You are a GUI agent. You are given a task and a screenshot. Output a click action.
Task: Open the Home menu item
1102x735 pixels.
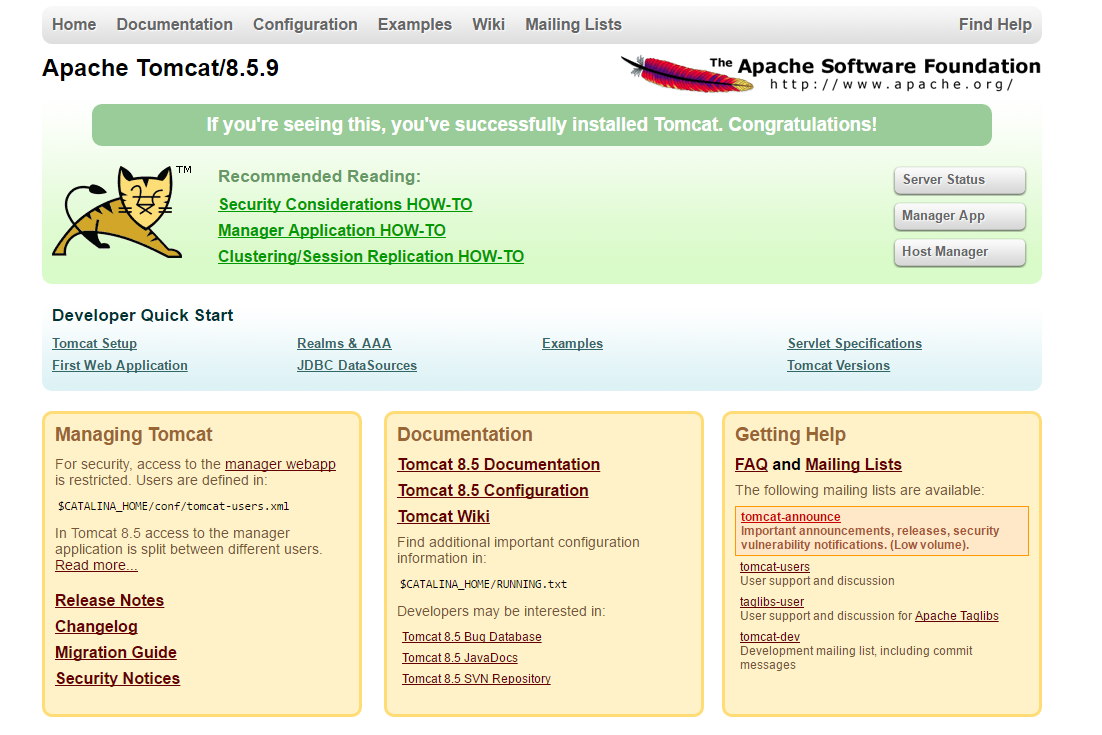[74, 25]
